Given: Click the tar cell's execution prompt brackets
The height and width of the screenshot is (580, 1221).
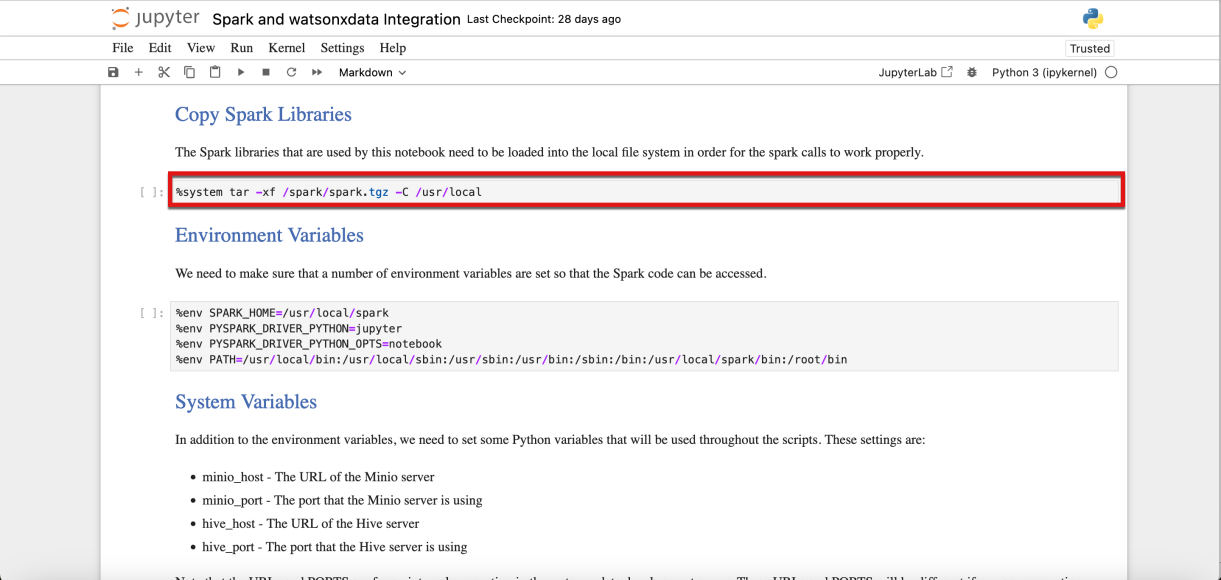Looking at the screenshot, I should (x=152, y=192).
